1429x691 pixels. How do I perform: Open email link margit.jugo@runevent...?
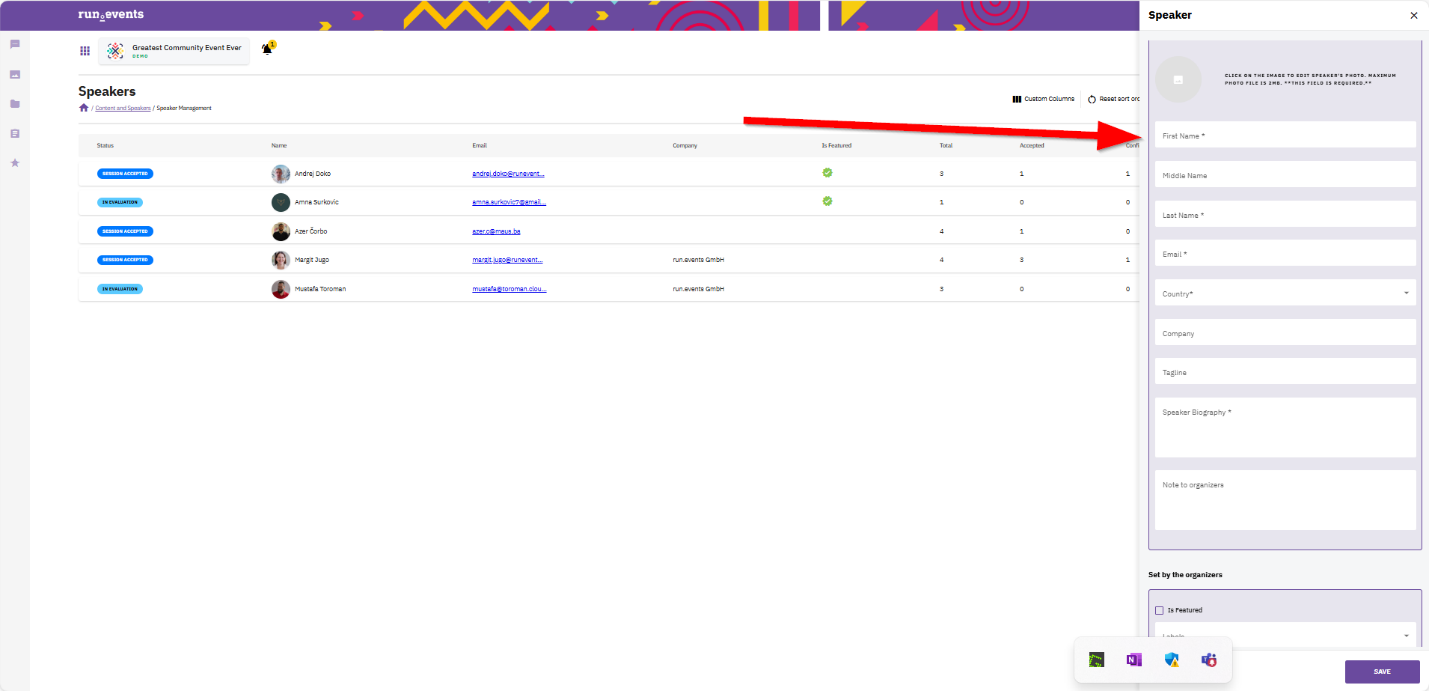tap(507, 260)
